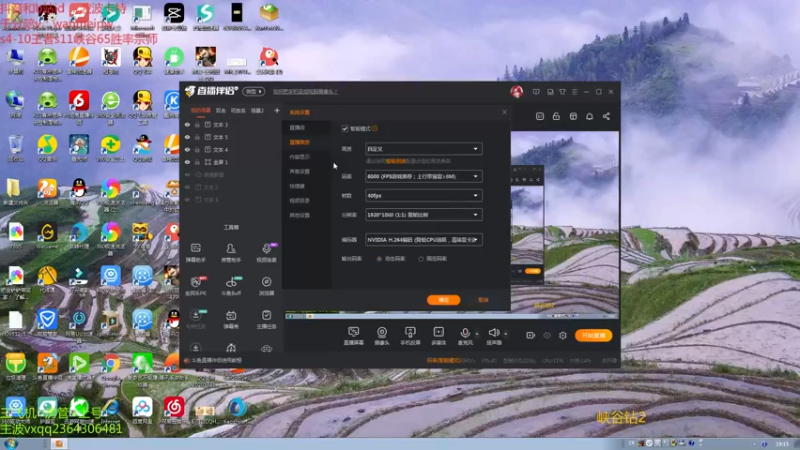The width and height of the screenshot is (800, 450).
Task: Click the record video icon beside start button
Action: [530, 335]
